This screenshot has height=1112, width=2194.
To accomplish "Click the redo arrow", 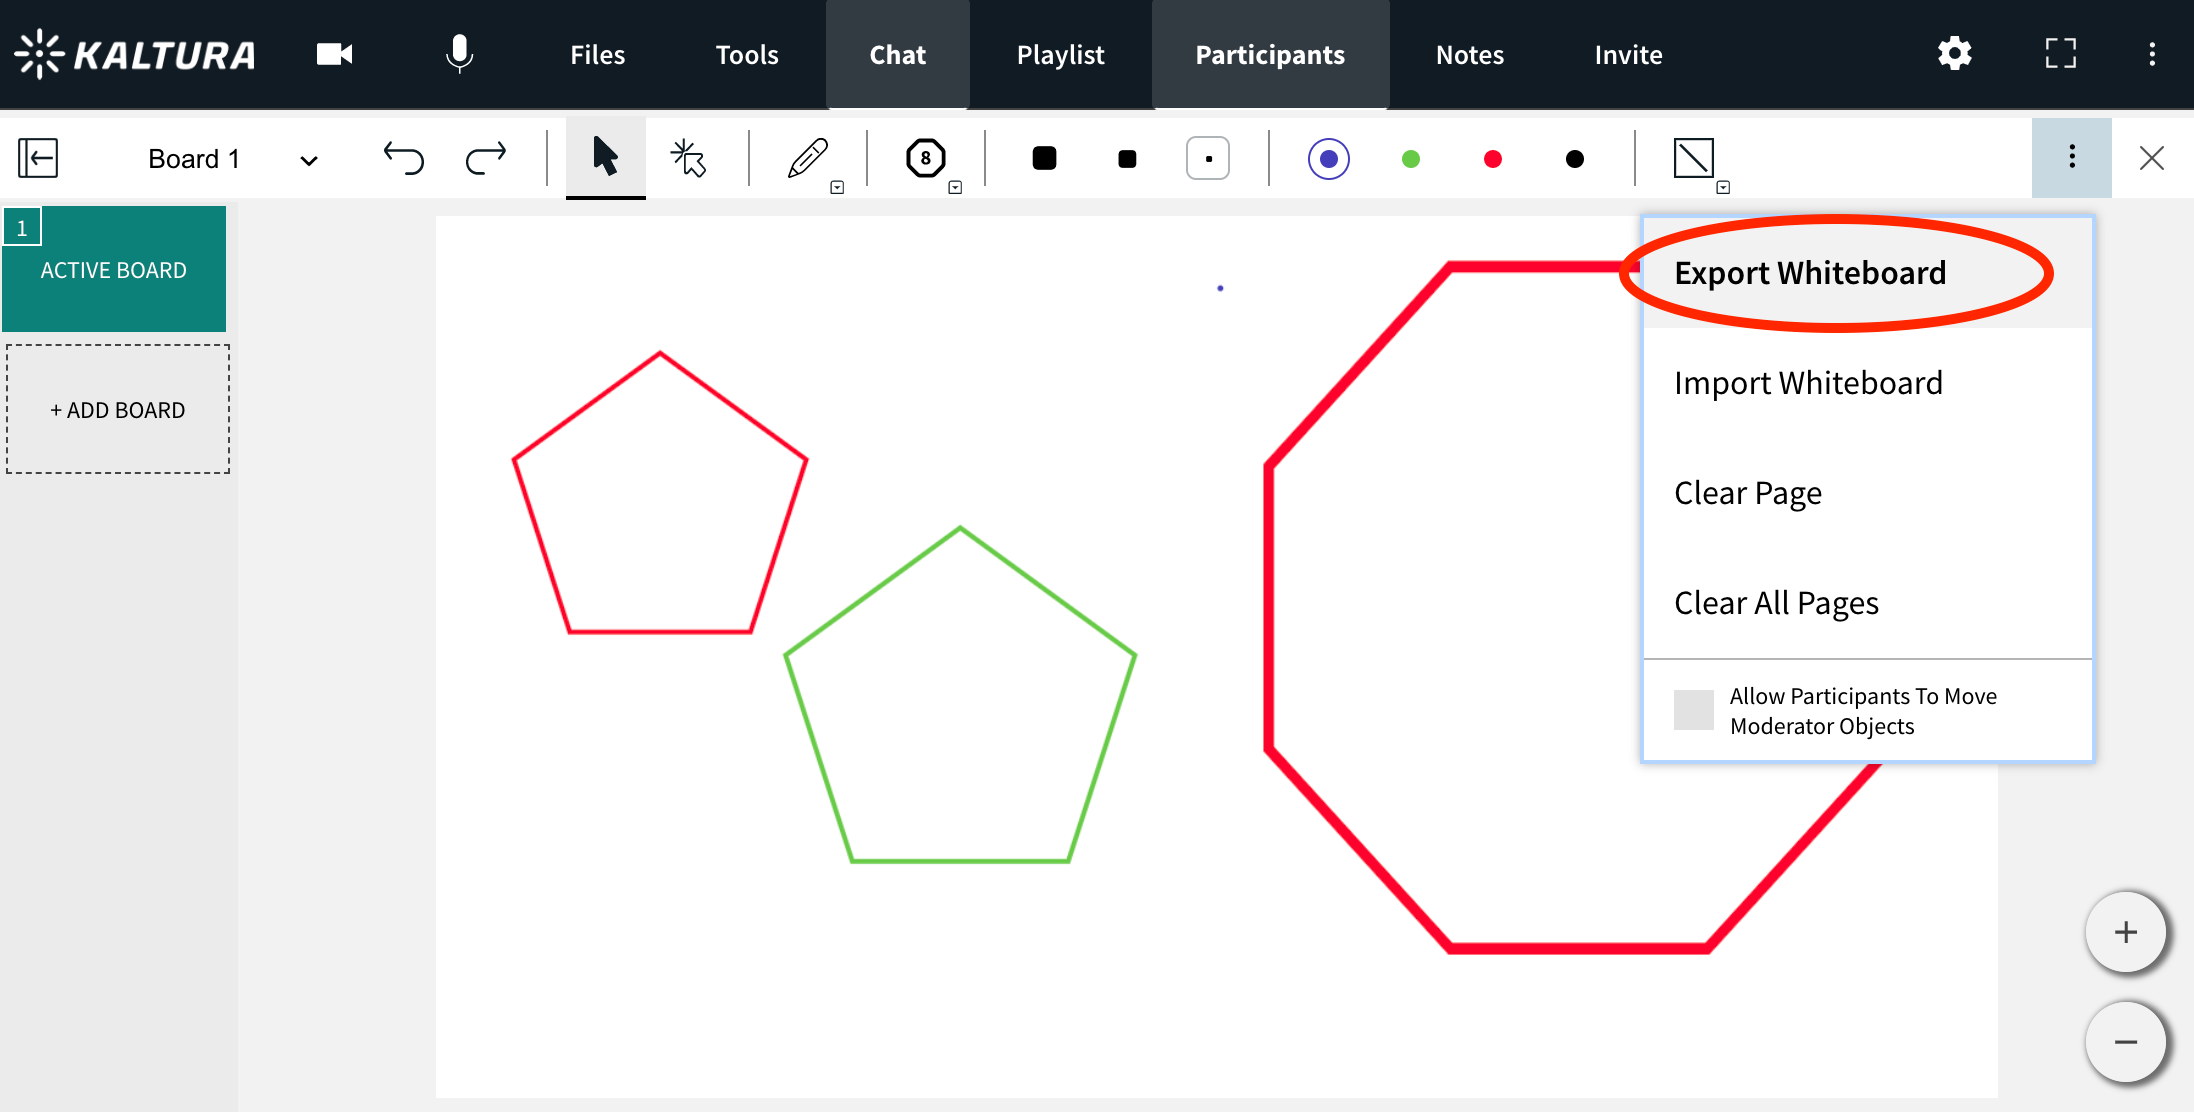I will click(486, 158).
